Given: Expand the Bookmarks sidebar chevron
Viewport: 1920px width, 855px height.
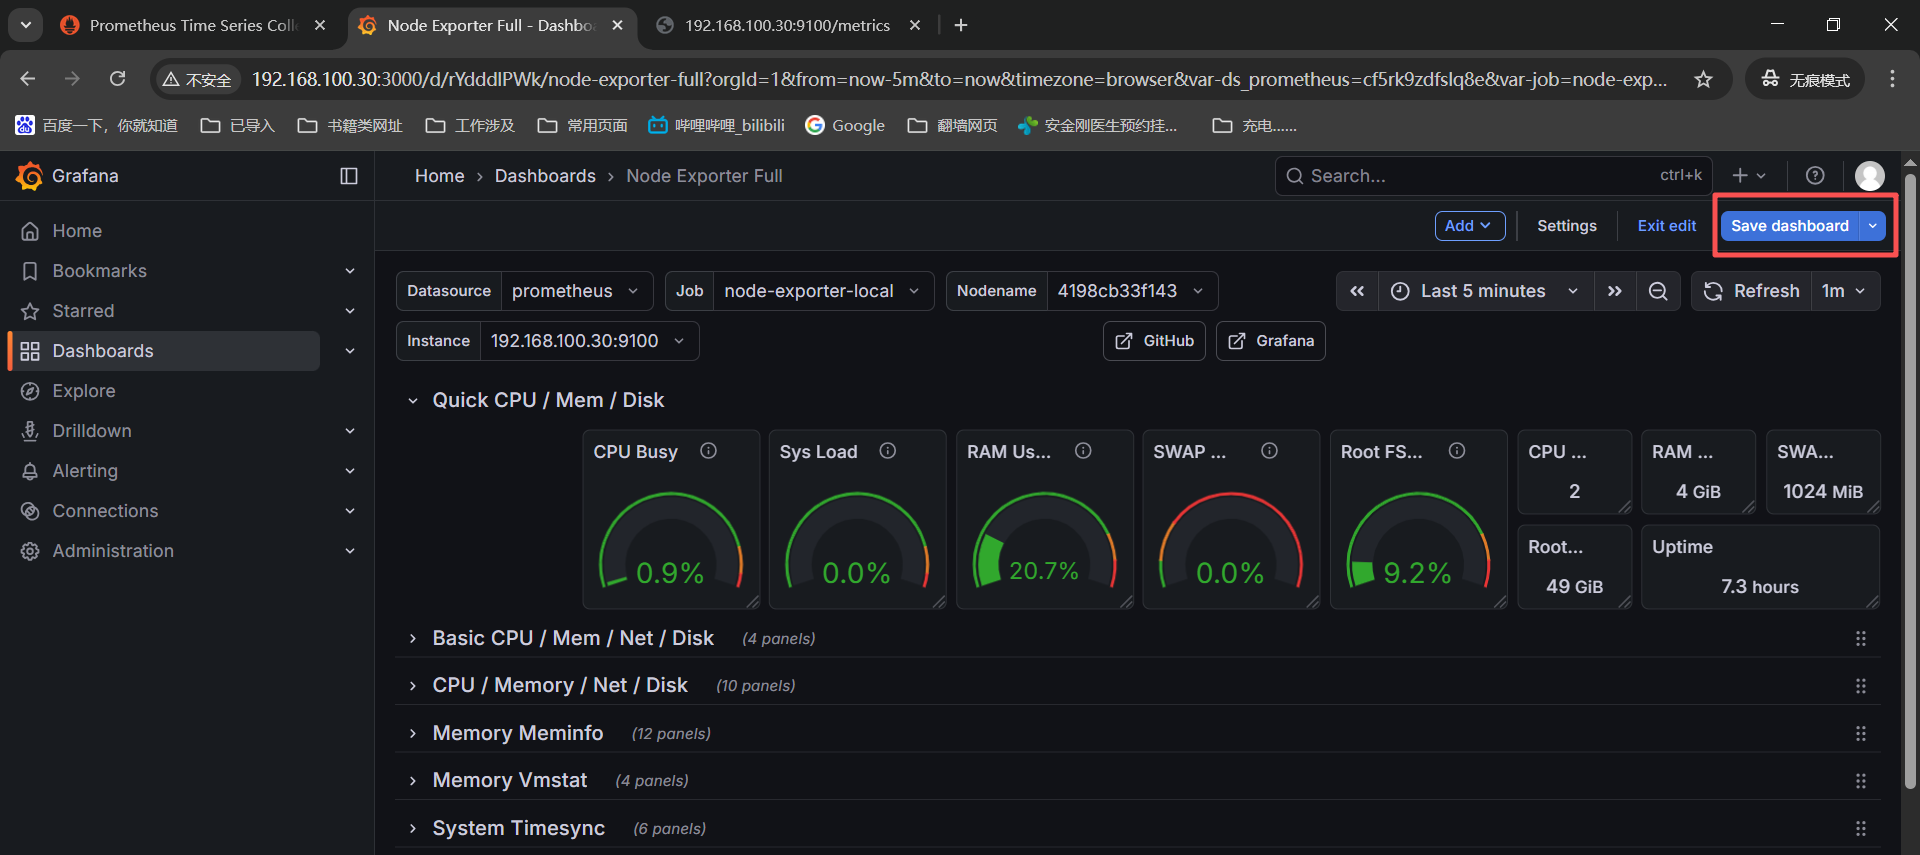Looking at the screenshot, I should (x=350, y=271).
